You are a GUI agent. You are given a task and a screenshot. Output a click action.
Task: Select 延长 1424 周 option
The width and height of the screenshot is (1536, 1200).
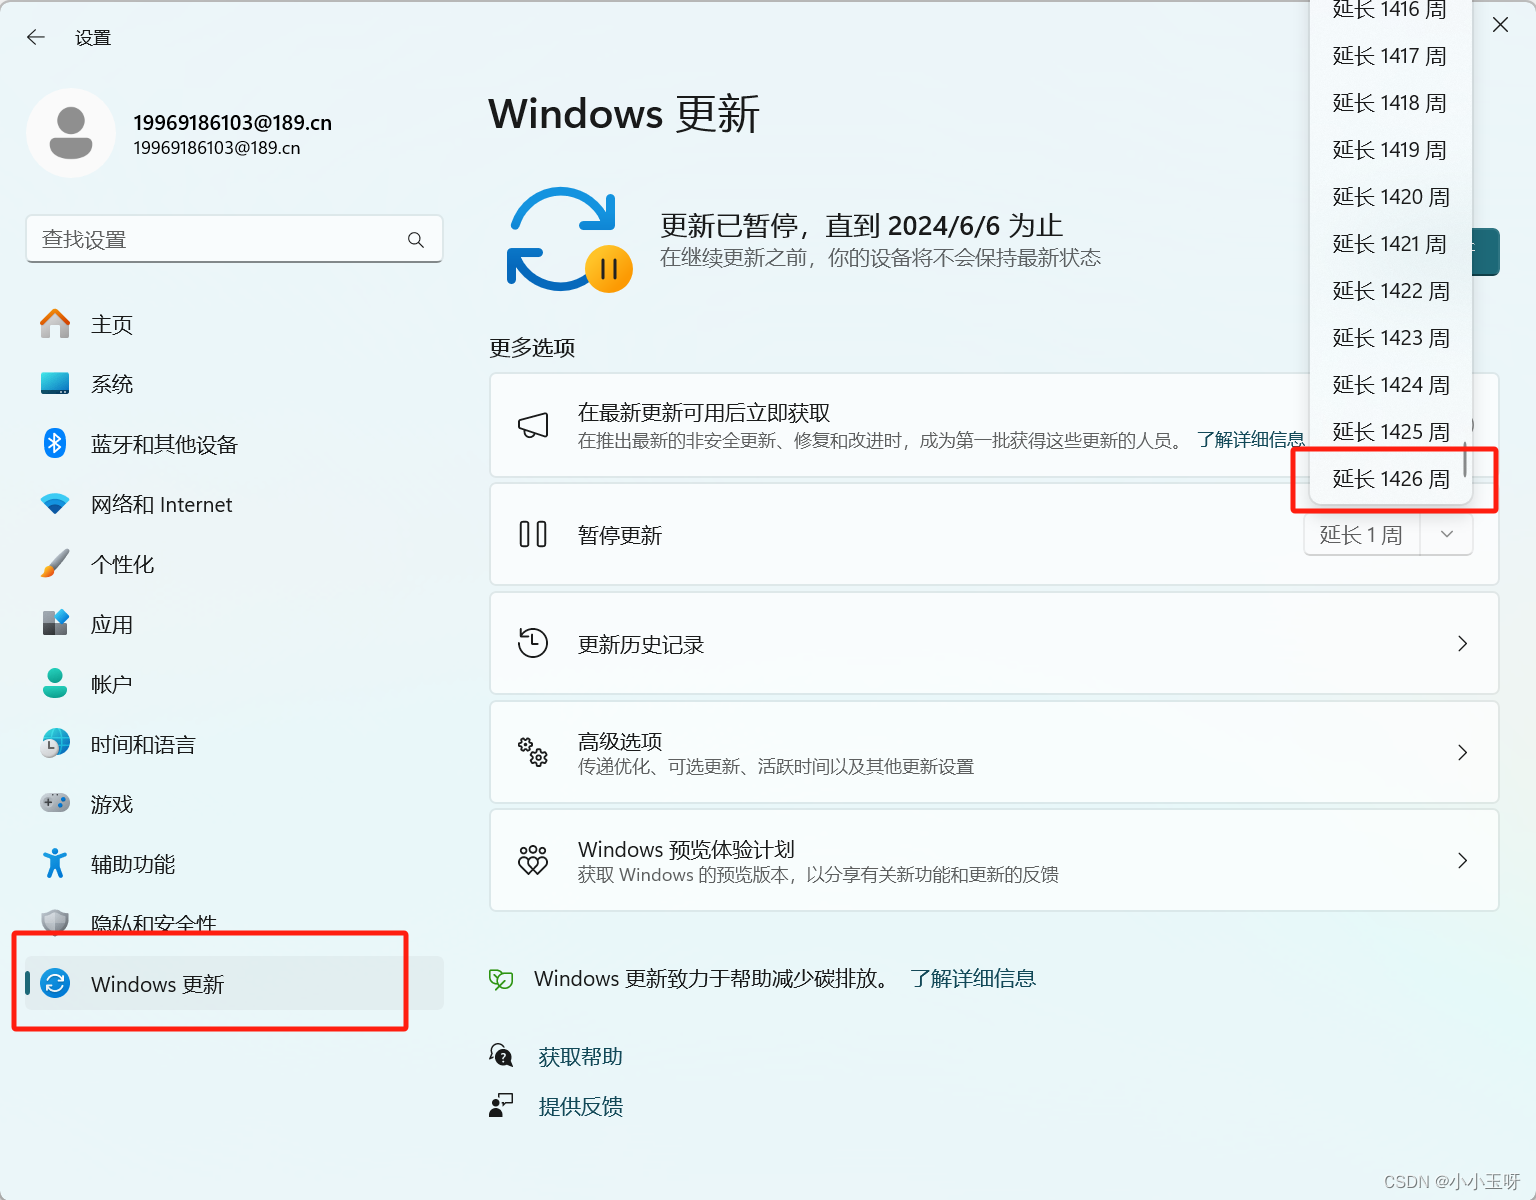(x=1390, y=385)
